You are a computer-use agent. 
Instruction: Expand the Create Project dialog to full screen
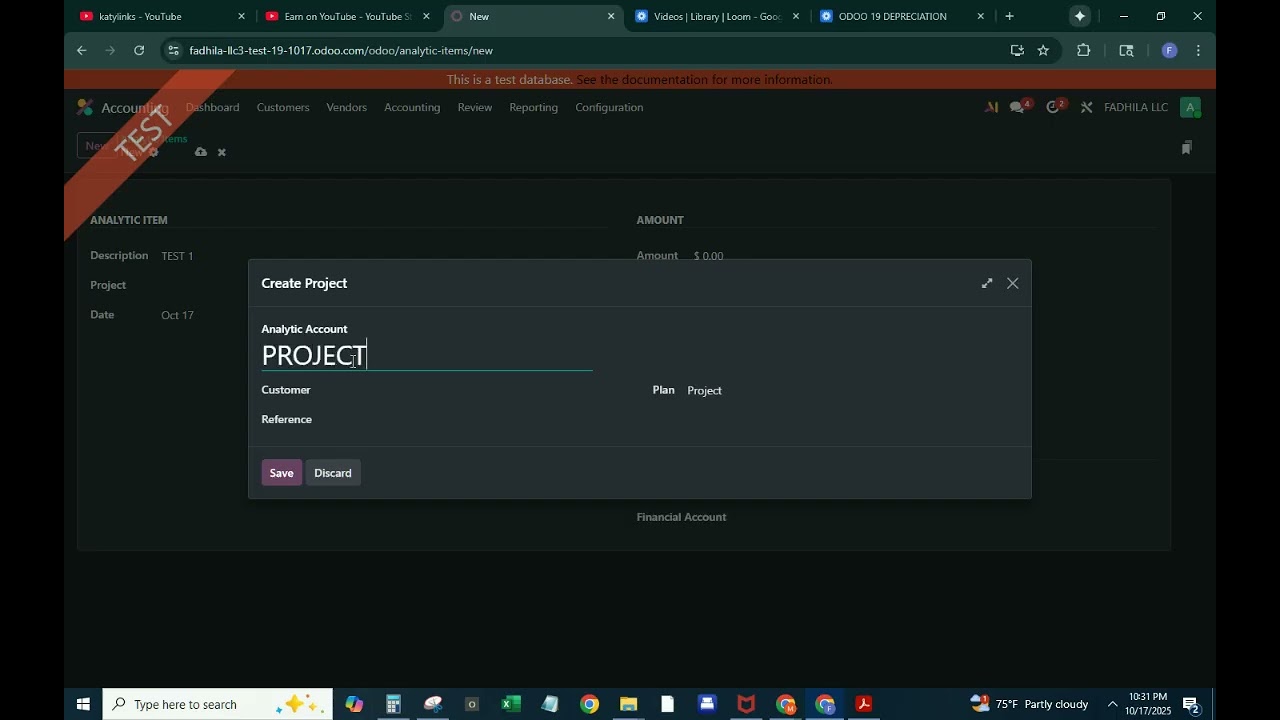(987, 283)
